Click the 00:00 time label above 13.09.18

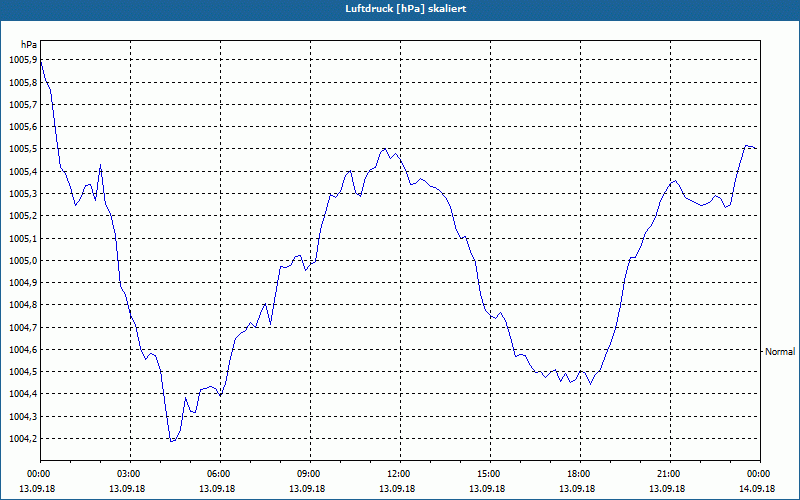tap(37, 474)
